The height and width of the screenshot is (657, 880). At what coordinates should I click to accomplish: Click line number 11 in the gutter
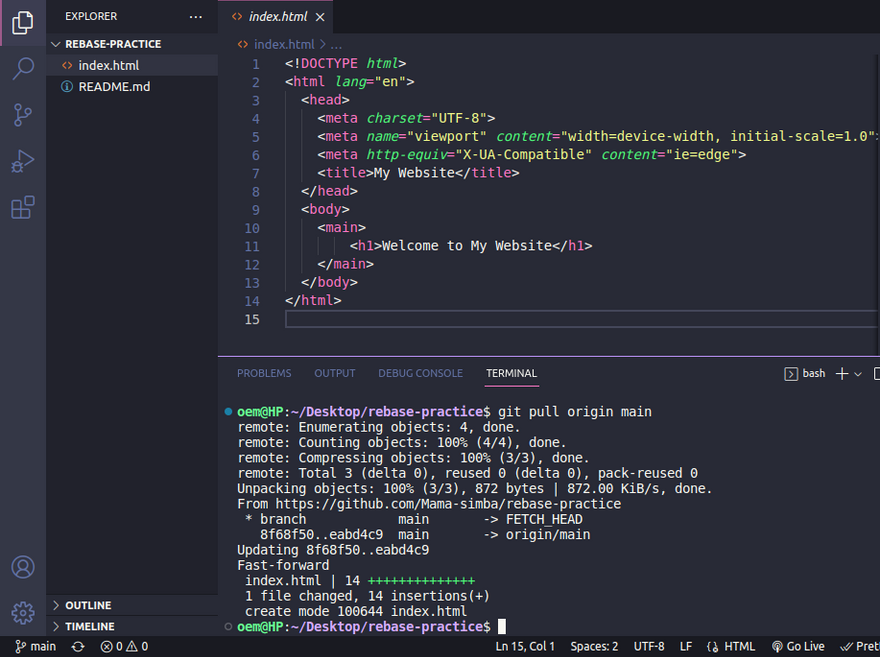tap(252, 246)
